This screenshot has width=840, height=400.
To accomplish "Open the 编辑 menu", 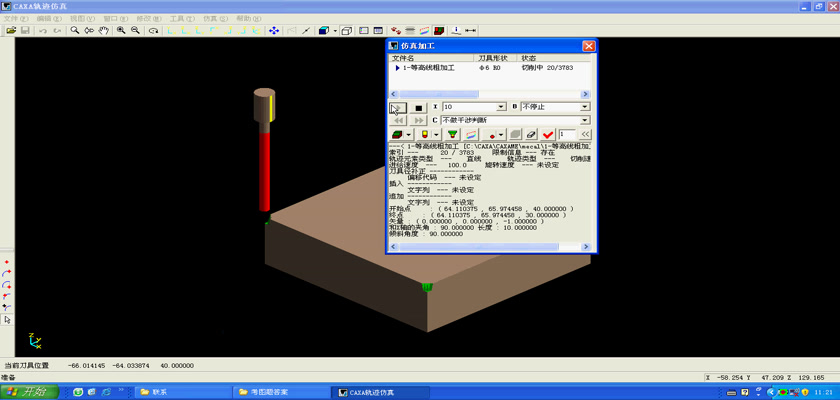I will tap(49, 18).
